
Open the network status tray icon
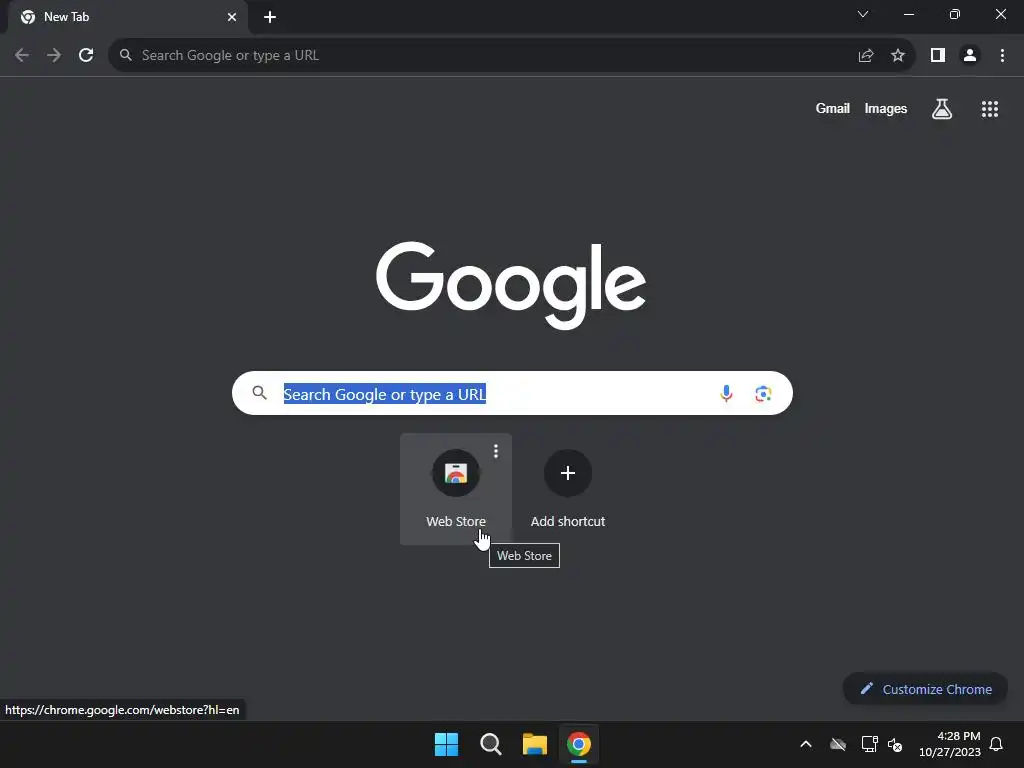tap(869, 744)
